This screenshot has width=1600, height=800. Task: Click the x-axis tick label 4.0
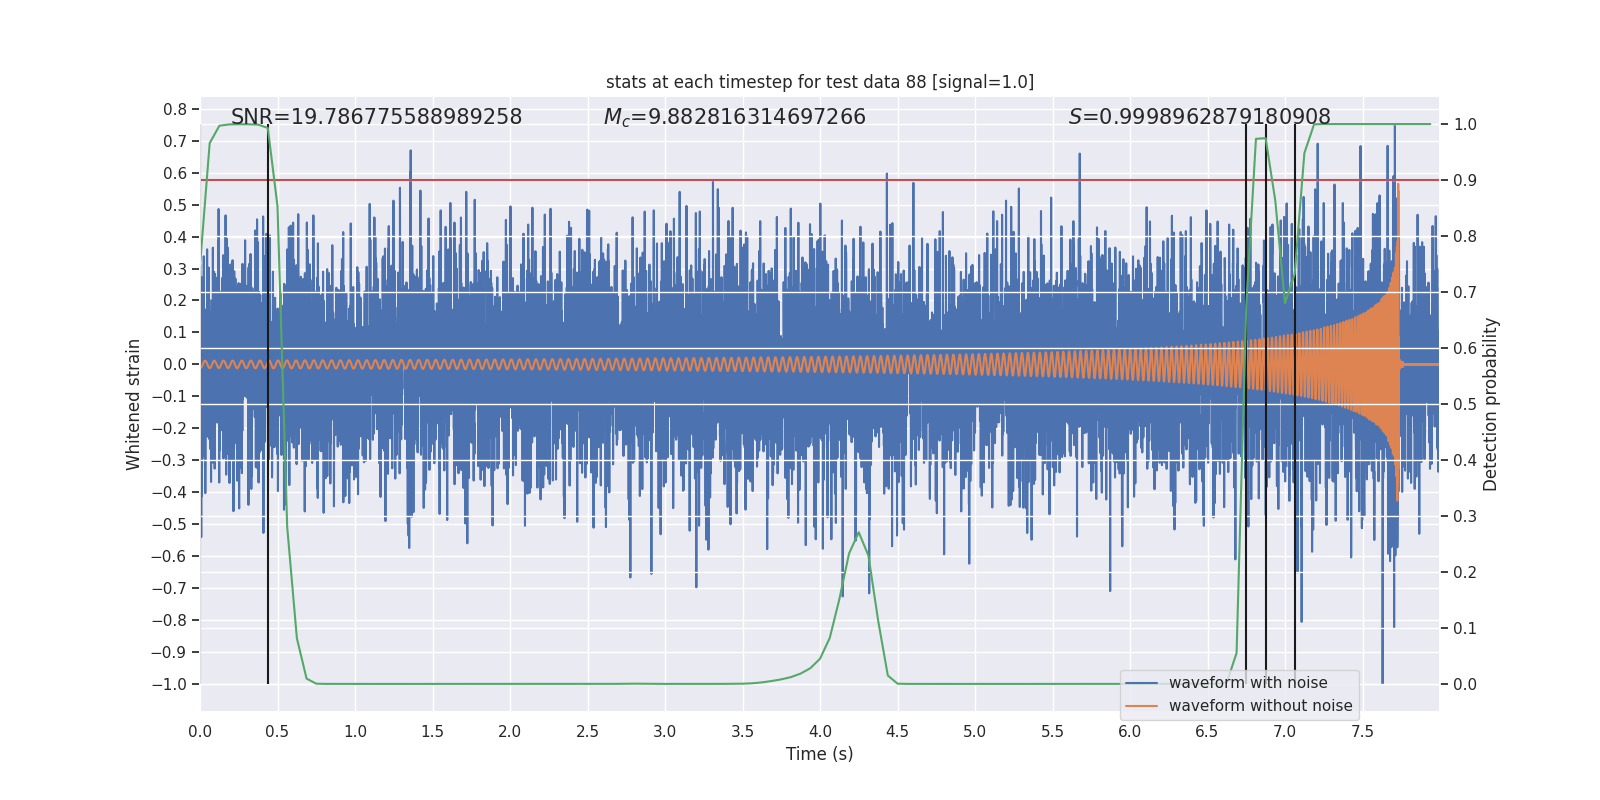(x=819, y=731)
